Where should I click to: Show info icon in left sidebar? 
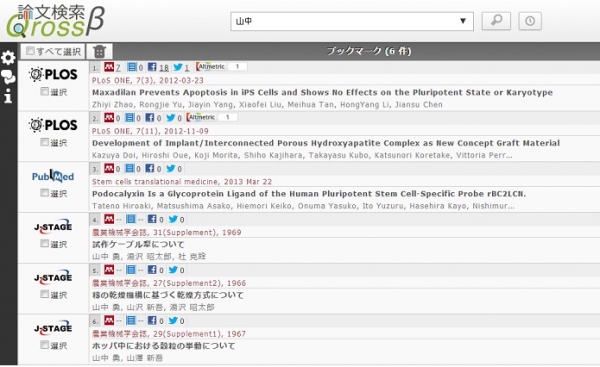[8, 96]
